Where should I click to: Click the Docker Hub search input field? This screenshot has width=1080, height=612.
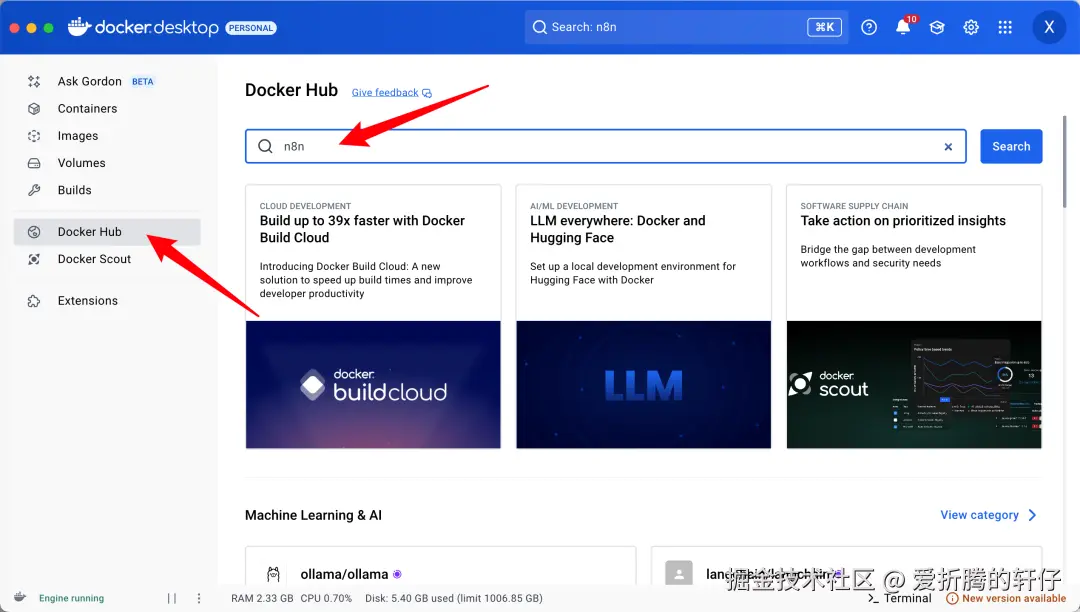click(605, 146)
